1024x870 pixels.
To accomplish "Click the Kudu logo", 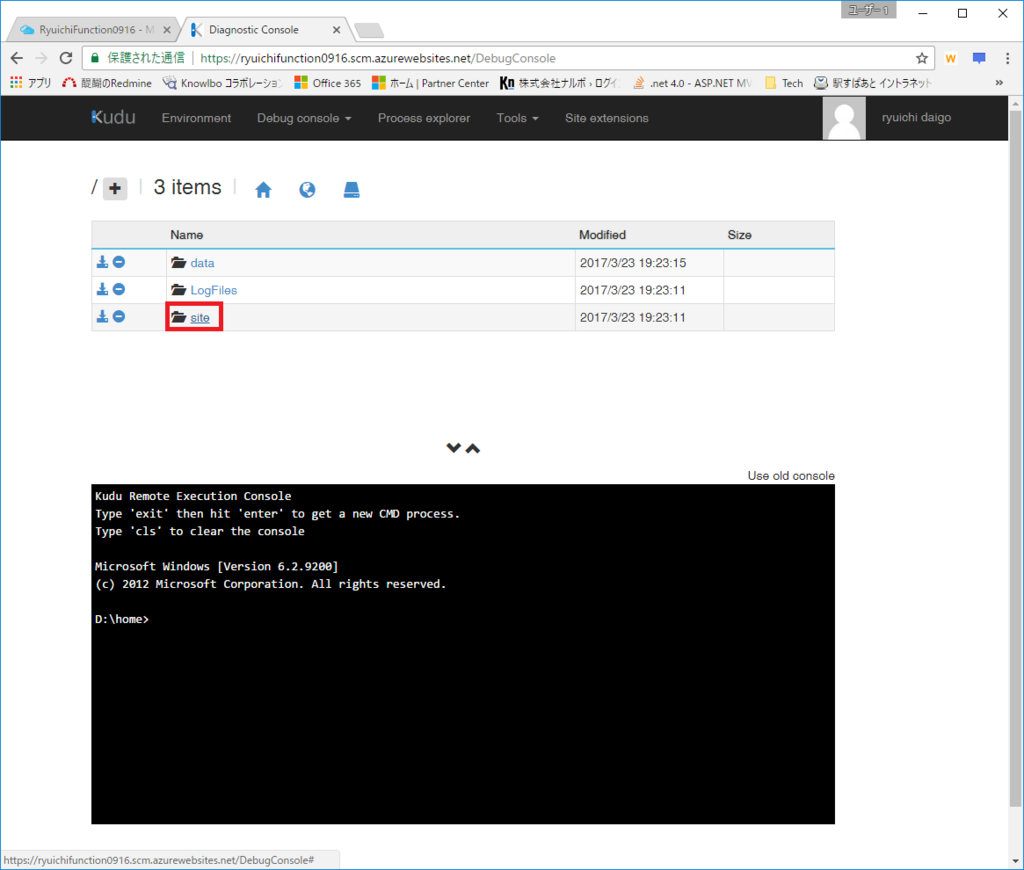I will (114, 118).
